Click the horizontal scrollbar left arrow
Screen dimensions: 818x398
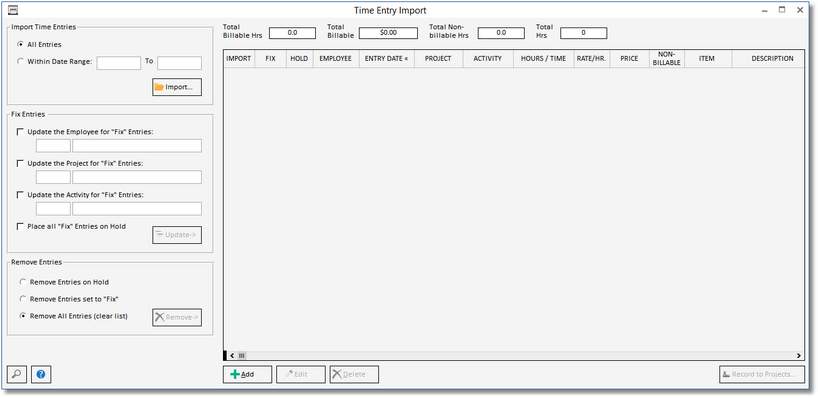click(x=232, y=356)
